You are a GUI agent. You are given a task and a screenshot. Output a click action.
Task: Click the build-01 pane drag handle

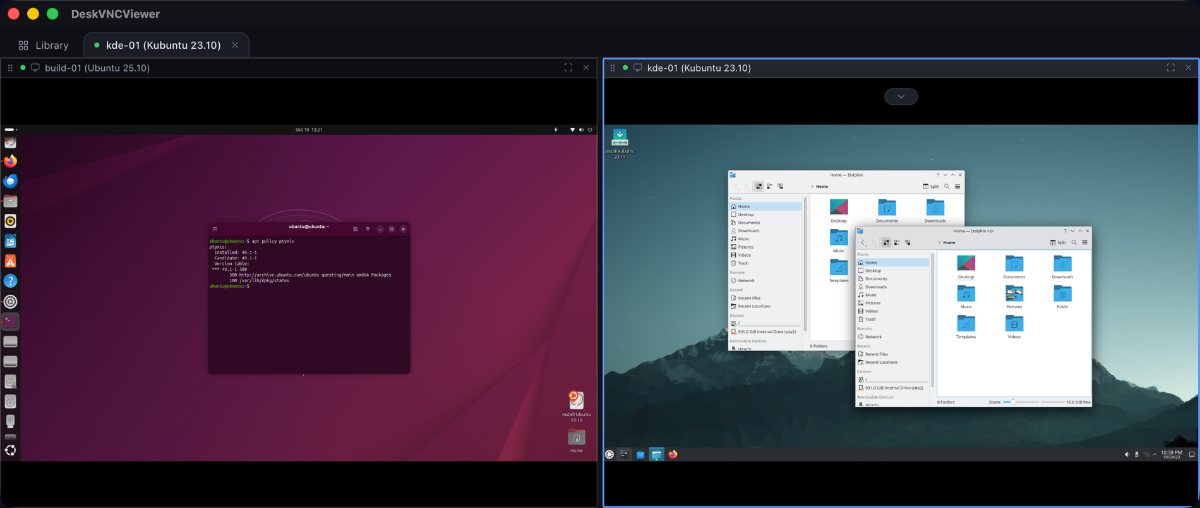[x=10, y=68]
